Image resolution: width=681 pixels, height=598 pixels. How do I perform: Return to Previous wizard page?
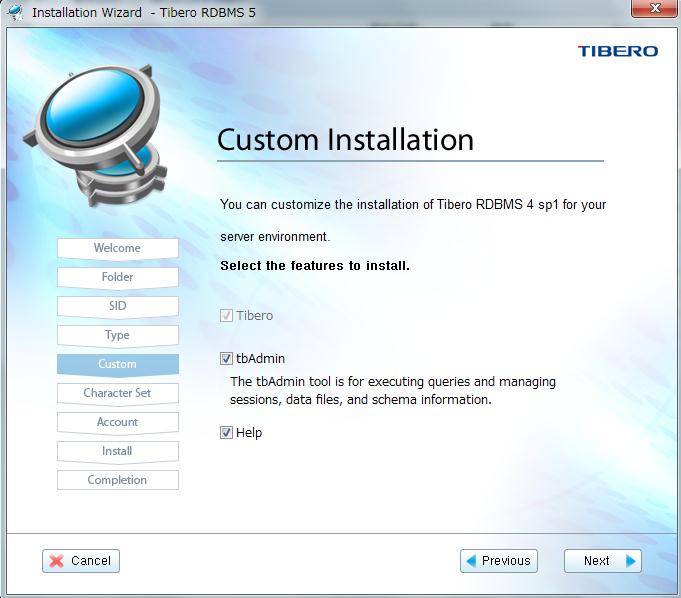click(499, 561)
